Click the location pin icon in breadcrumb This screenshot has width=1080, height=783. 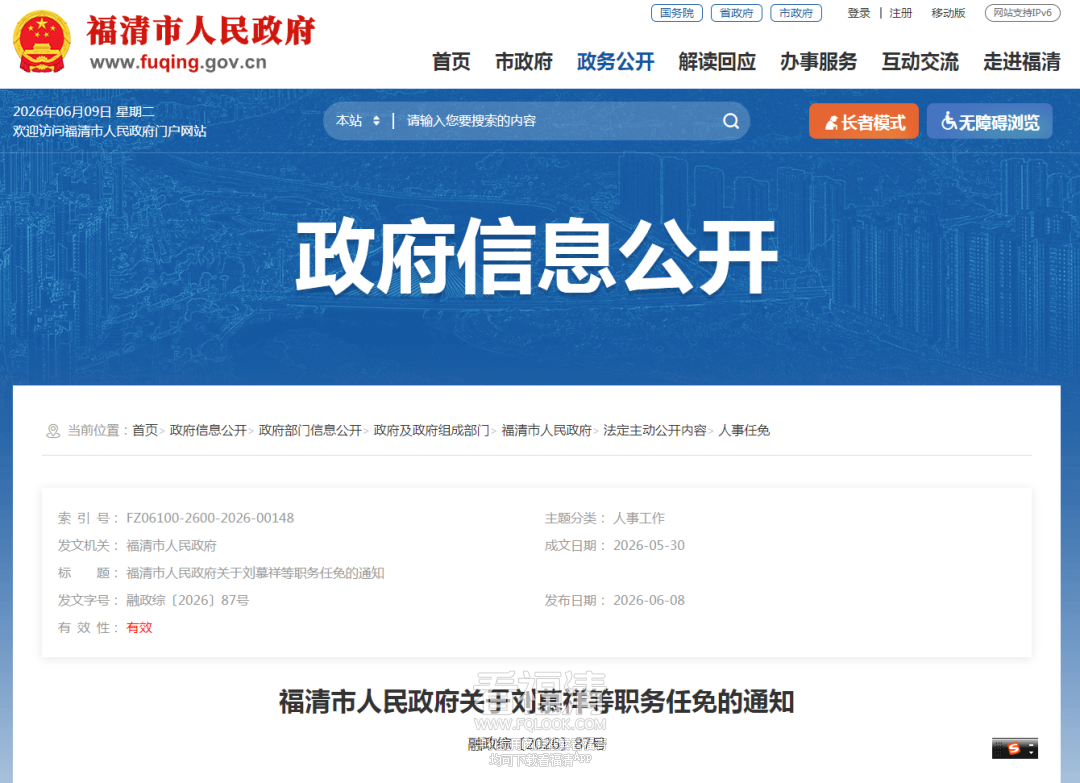coord(53,431)
